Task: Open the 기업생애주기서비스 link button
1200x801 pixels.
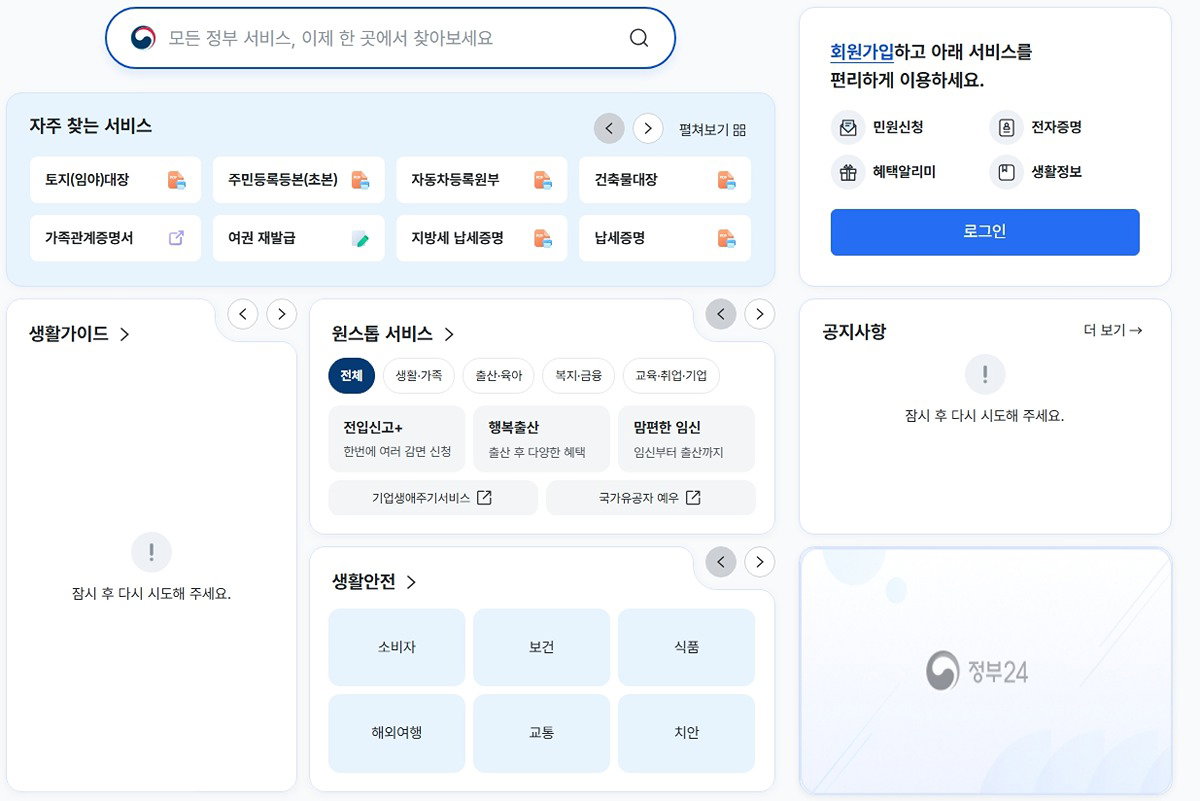Action: (433, 498)
